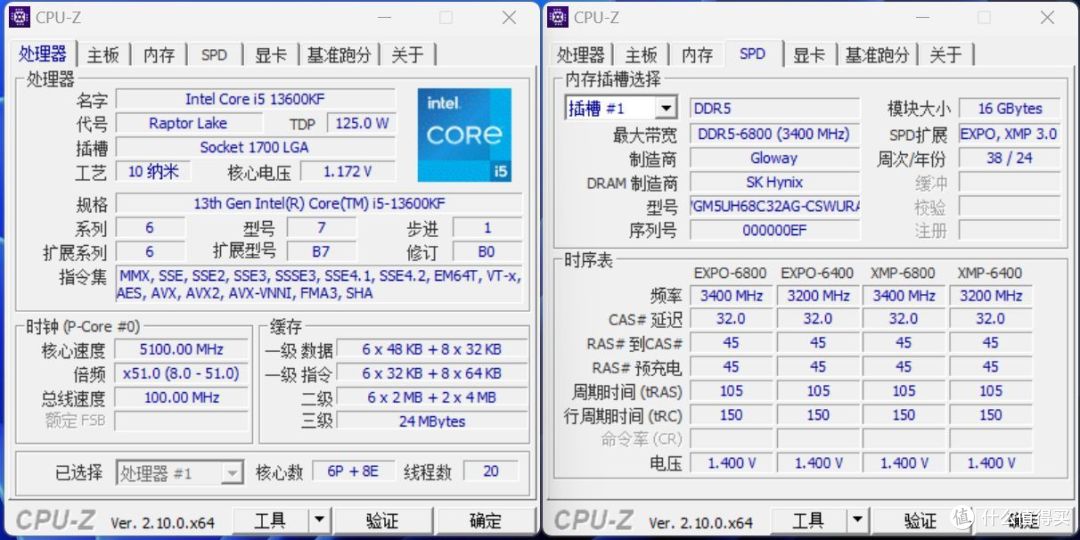Click the 16 GBytes module size field
This screenshot has width=1080, height=540.
(x=1009, y=108)
